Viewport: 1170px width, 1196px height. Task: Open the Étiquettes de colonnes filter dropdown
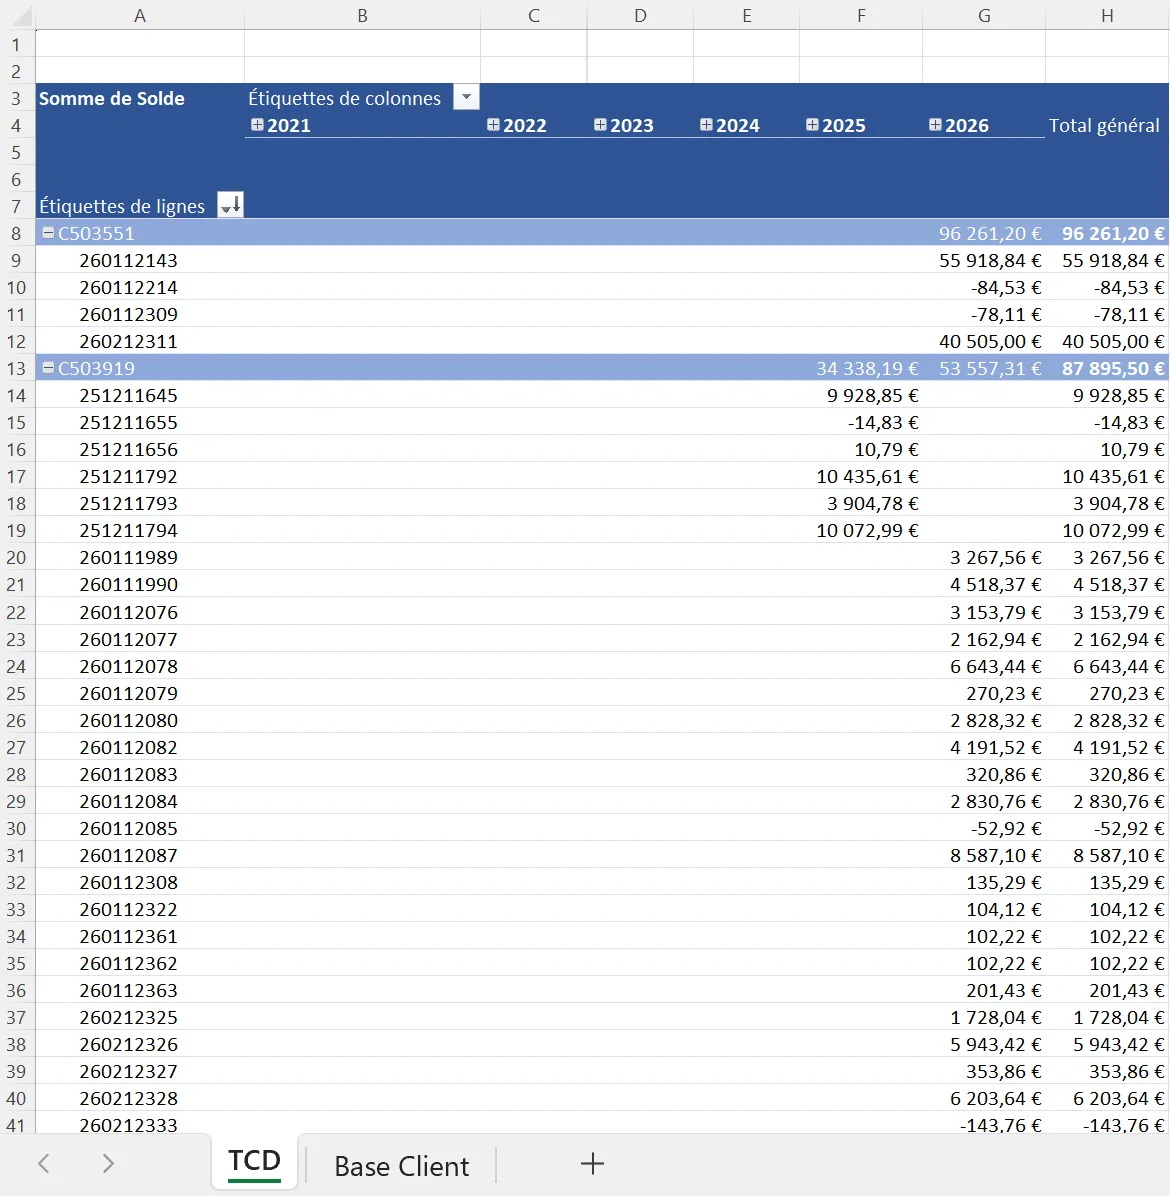coord(466,98)
